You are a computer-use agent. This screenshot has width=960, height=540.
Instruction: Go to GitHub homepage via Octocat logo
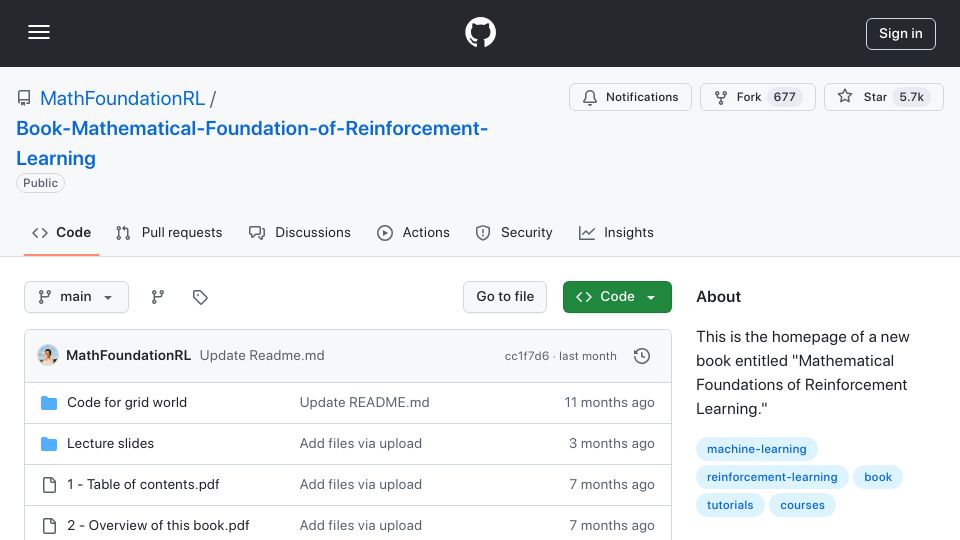[480, 32]
